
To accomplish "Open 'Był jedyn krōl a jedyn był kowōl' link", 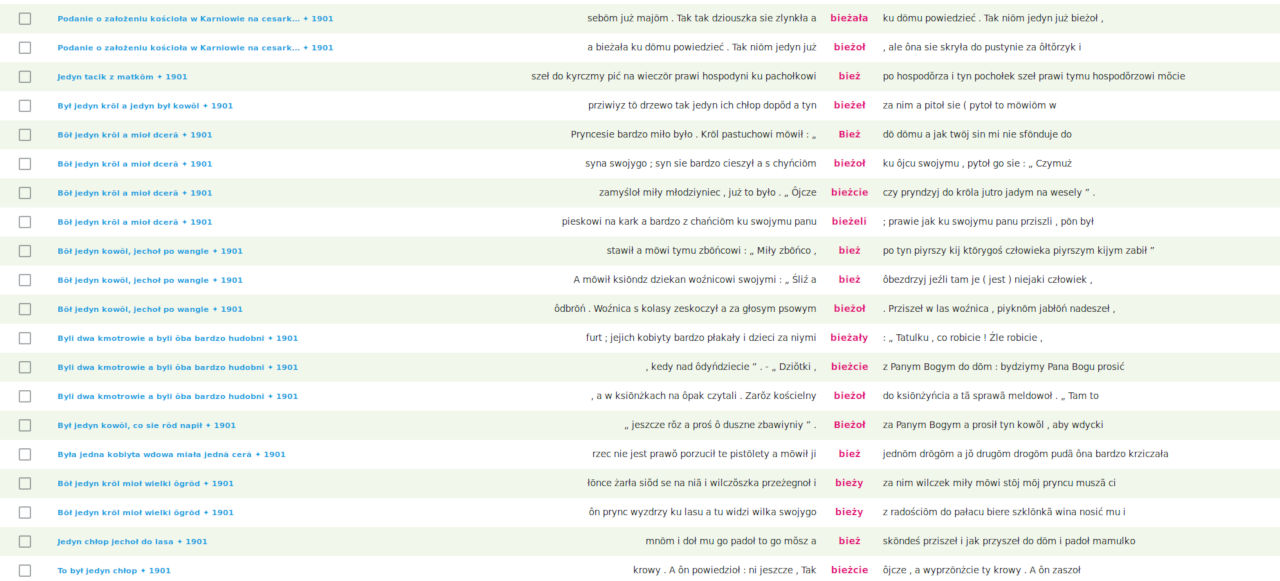I will [145, 106].
